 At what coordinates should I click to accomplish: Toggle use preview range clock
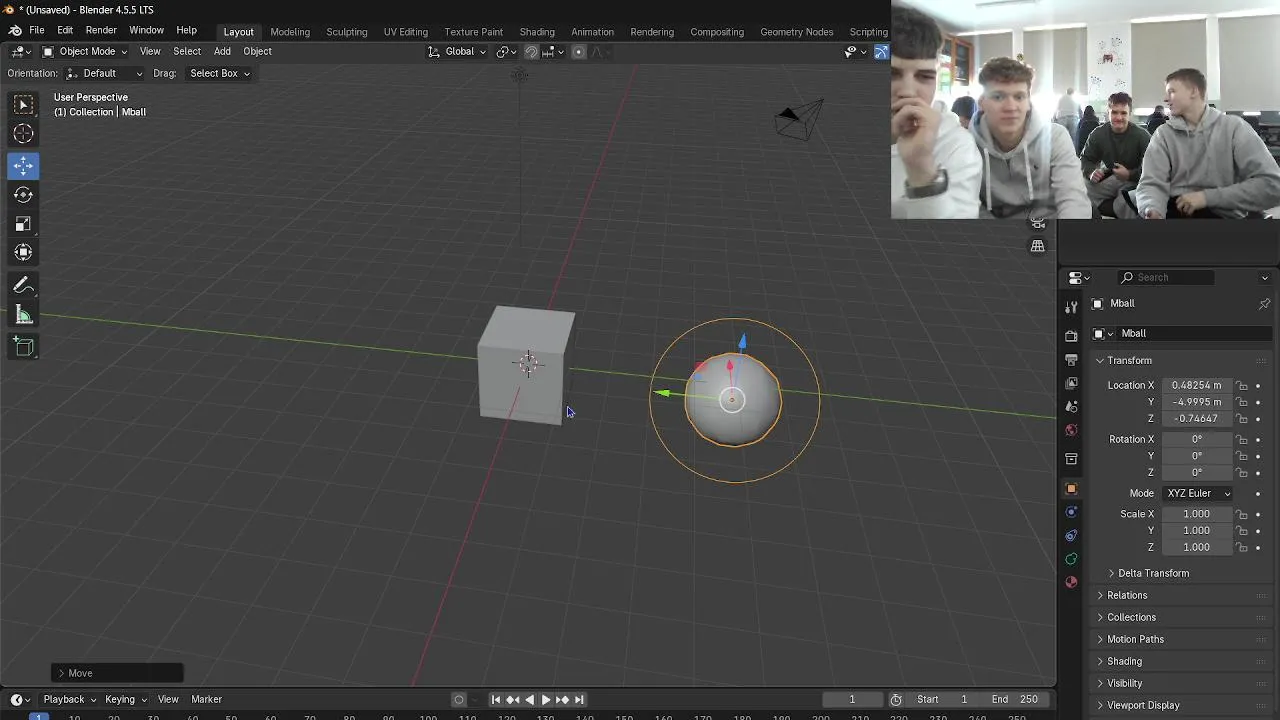[x=896, y=700]
